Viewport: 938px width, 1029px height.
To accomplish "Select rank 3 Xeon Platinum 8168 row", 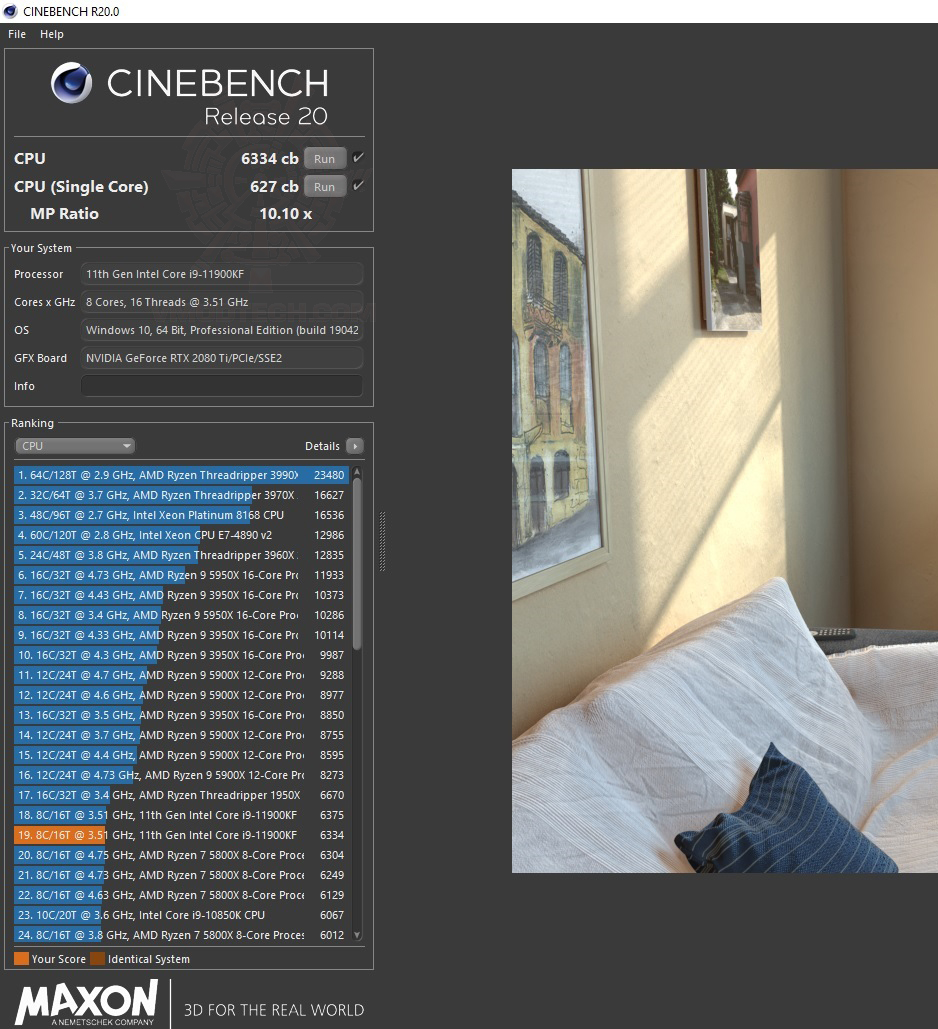I will [x=181, y=515].
